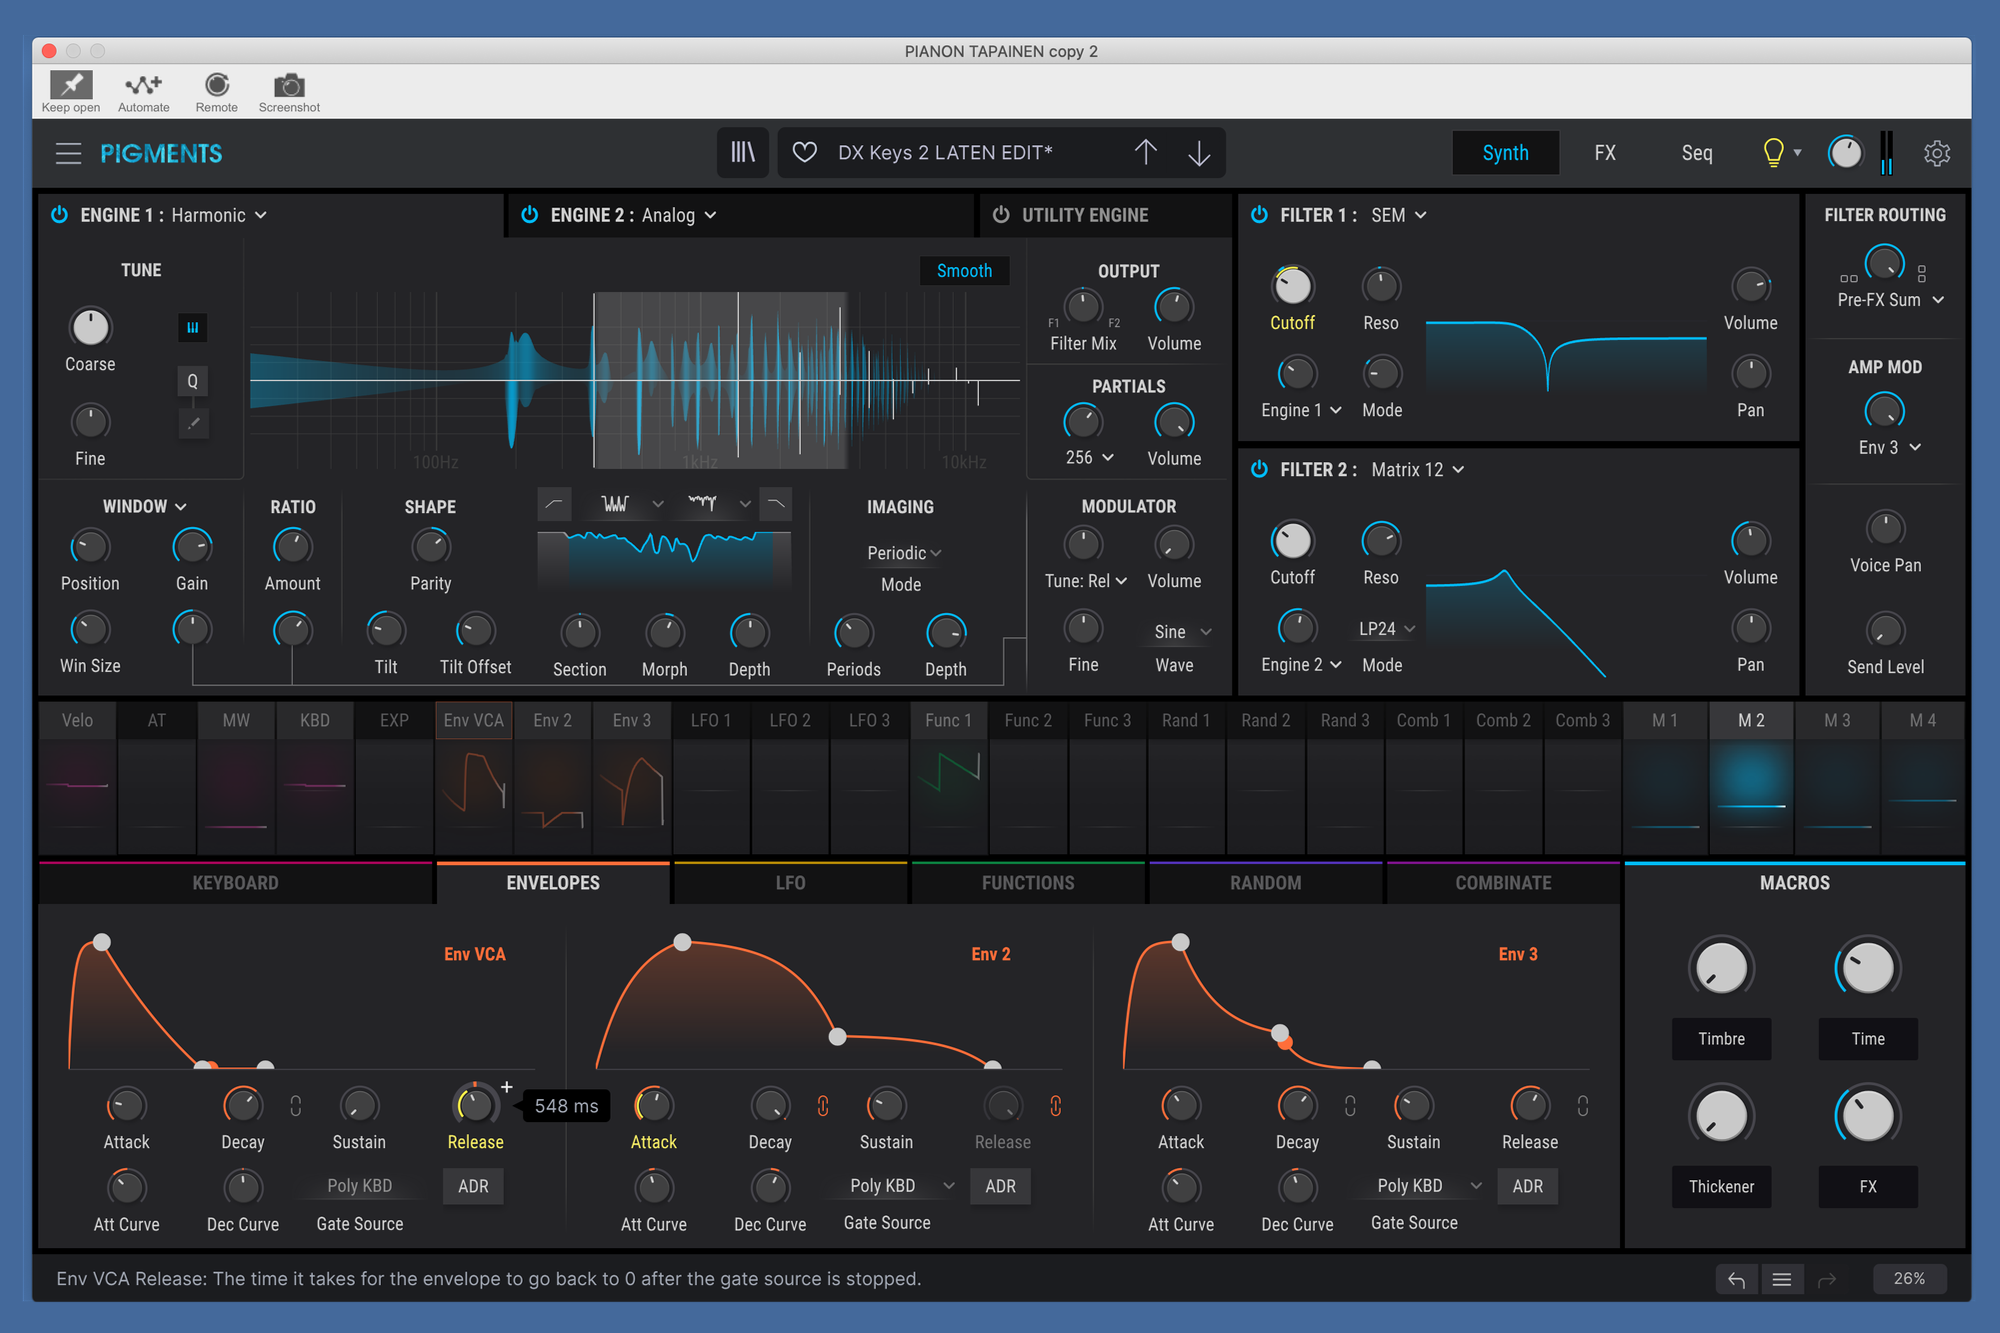Image resolution: width=2000 pixels, height=1333 pixels.
Task: Toggle Engine 2 power button
Action: pyautogui.click(x=529, y=215)
